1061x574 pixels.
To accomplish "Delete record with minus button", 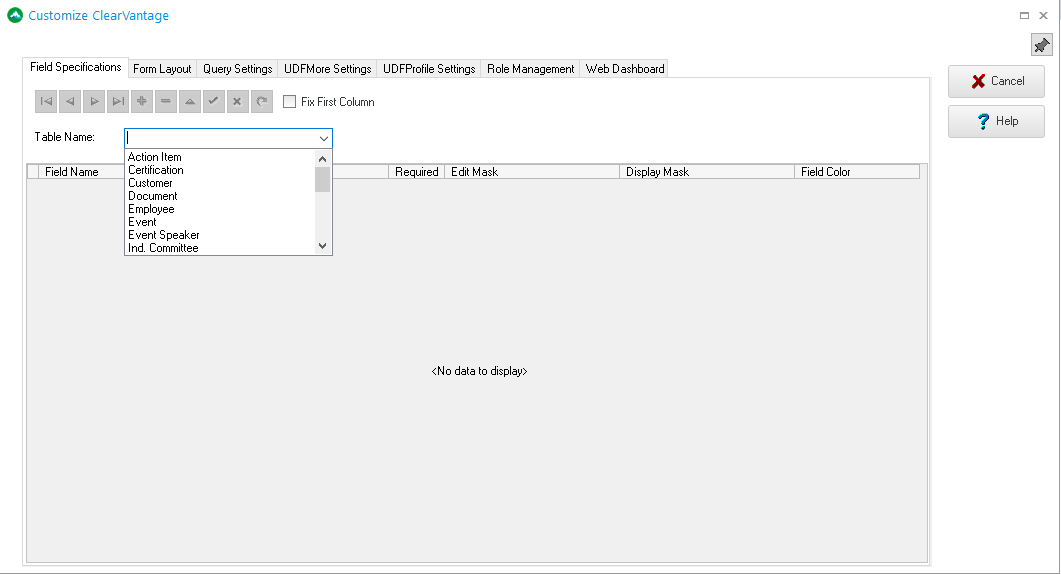I will click(166, 102).
